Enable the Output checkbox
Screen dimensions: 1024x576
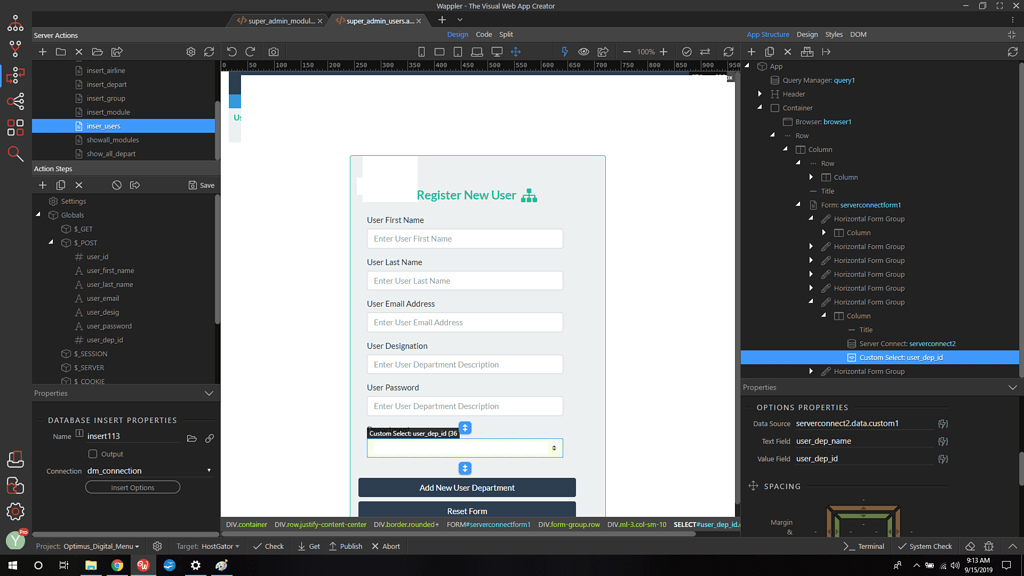[93, 454]
